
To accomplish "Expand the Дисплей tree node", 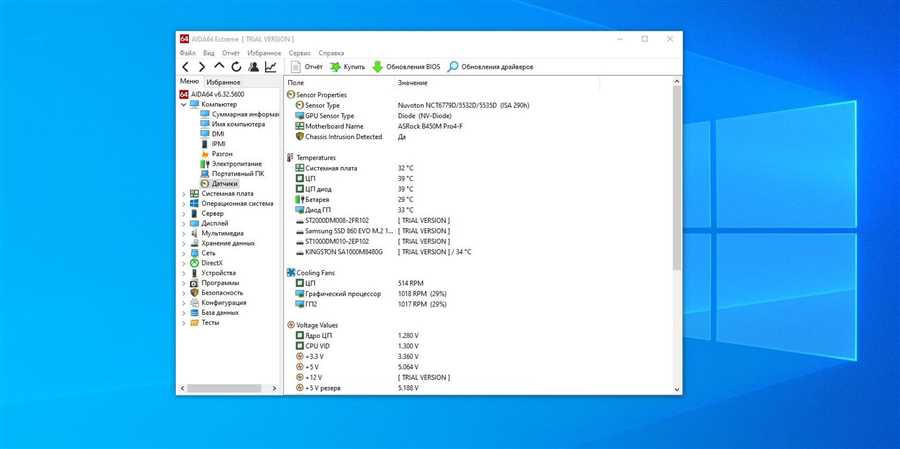I will pos(184,223).
